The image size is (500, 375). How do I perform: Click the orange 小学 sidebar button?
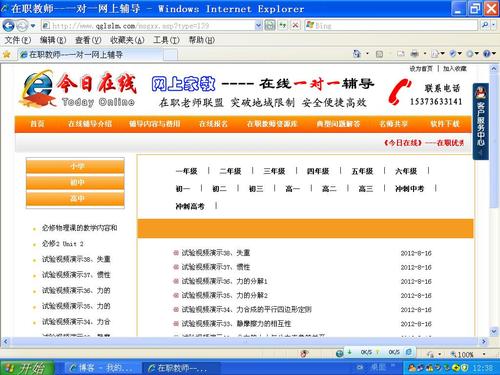tap(75, 166)
